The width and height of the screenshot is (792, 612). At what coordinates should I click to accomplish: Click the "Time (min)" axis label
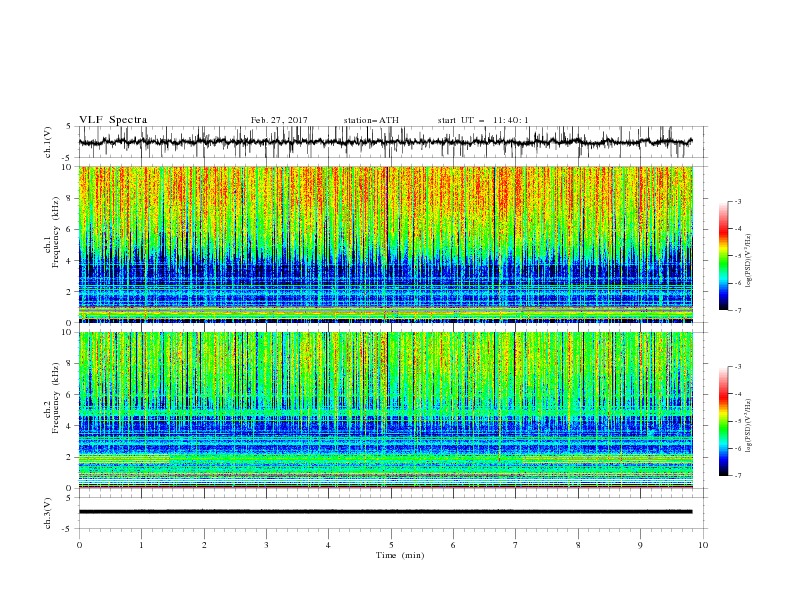point(400,555)
